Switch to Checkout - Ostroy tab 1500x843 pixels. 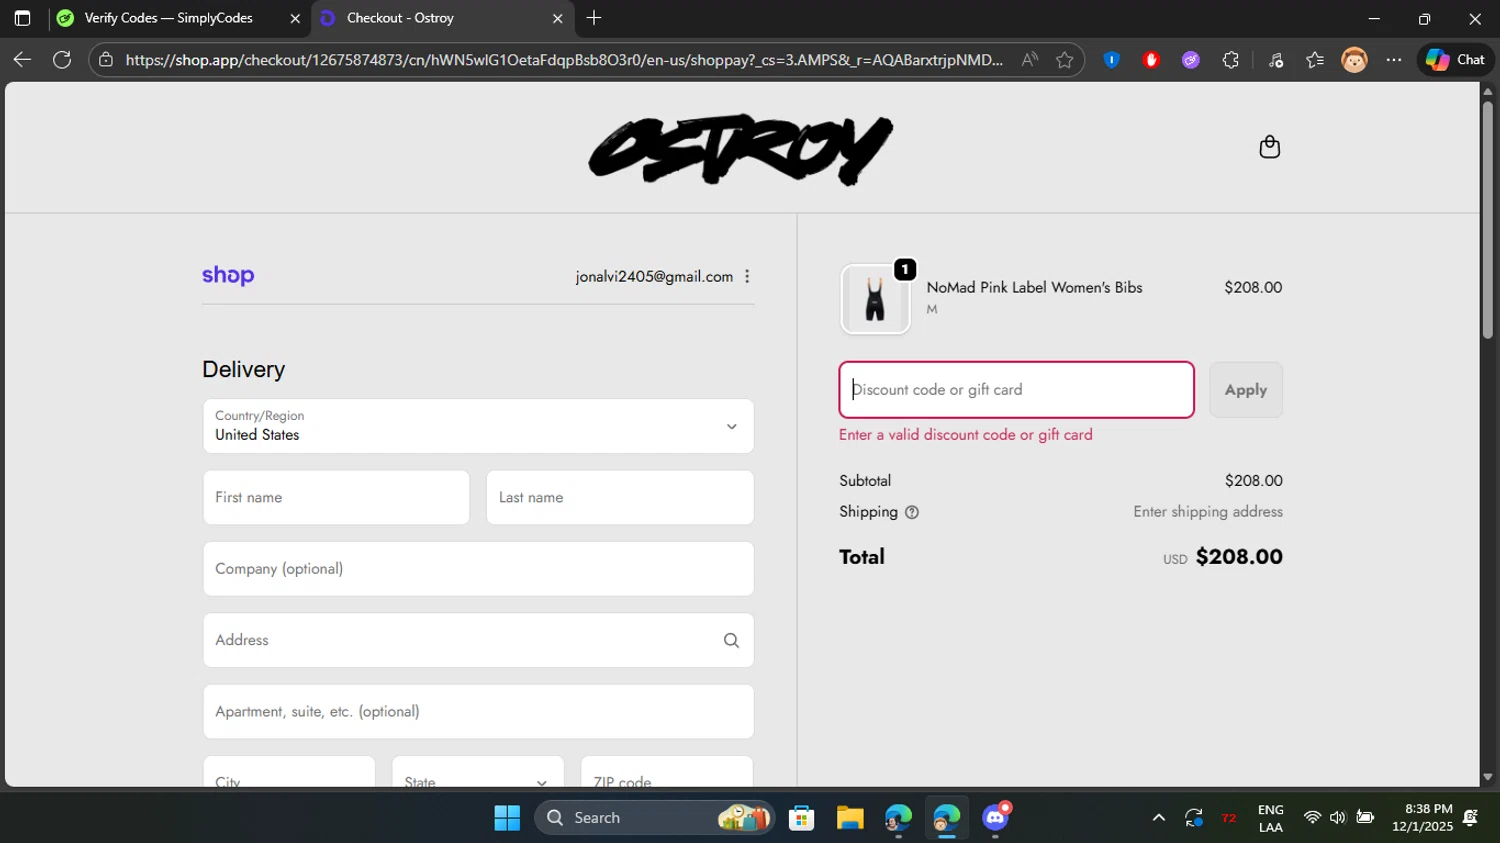[440, 18]
